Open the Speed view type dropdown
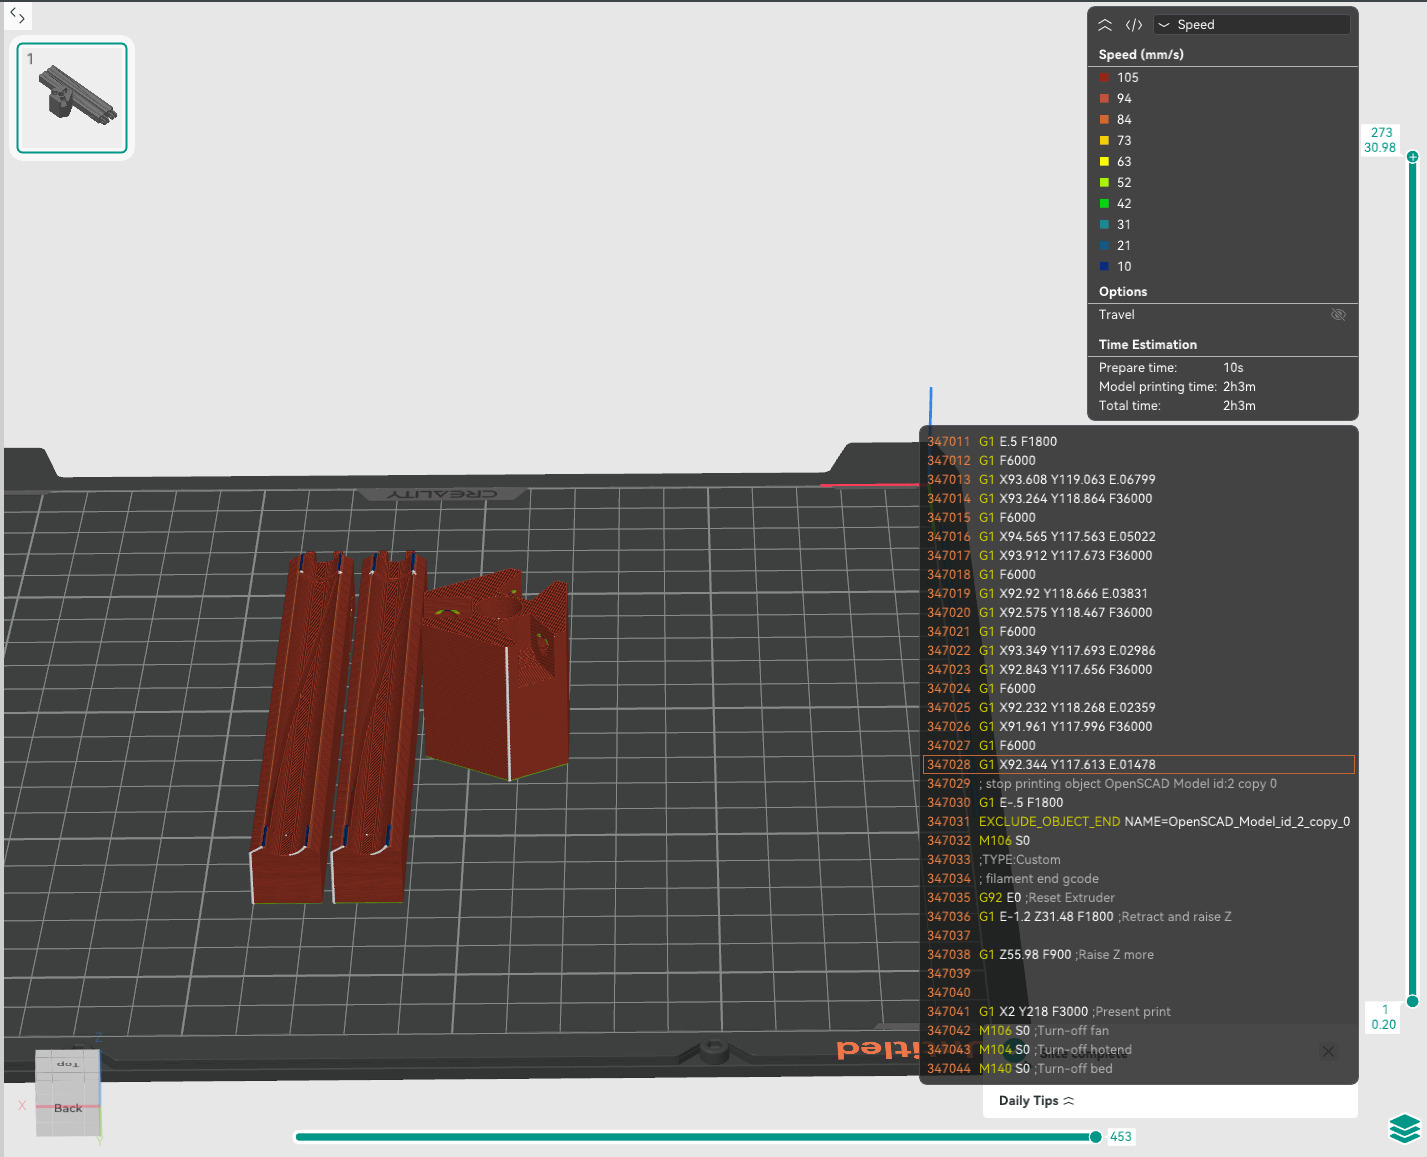 (x=1251, y=25)
